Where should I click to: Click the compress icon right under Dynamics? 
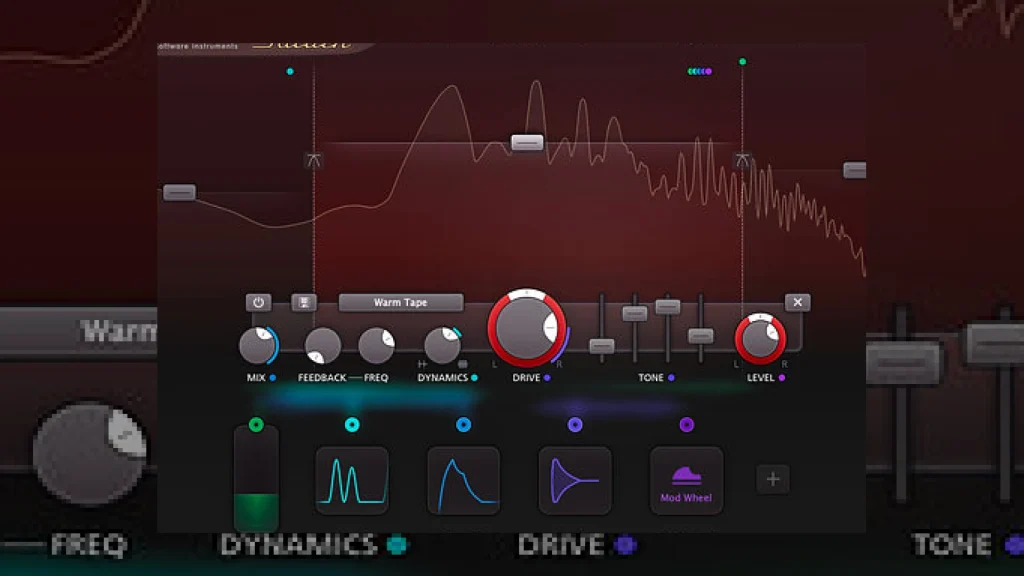(462, 364)
